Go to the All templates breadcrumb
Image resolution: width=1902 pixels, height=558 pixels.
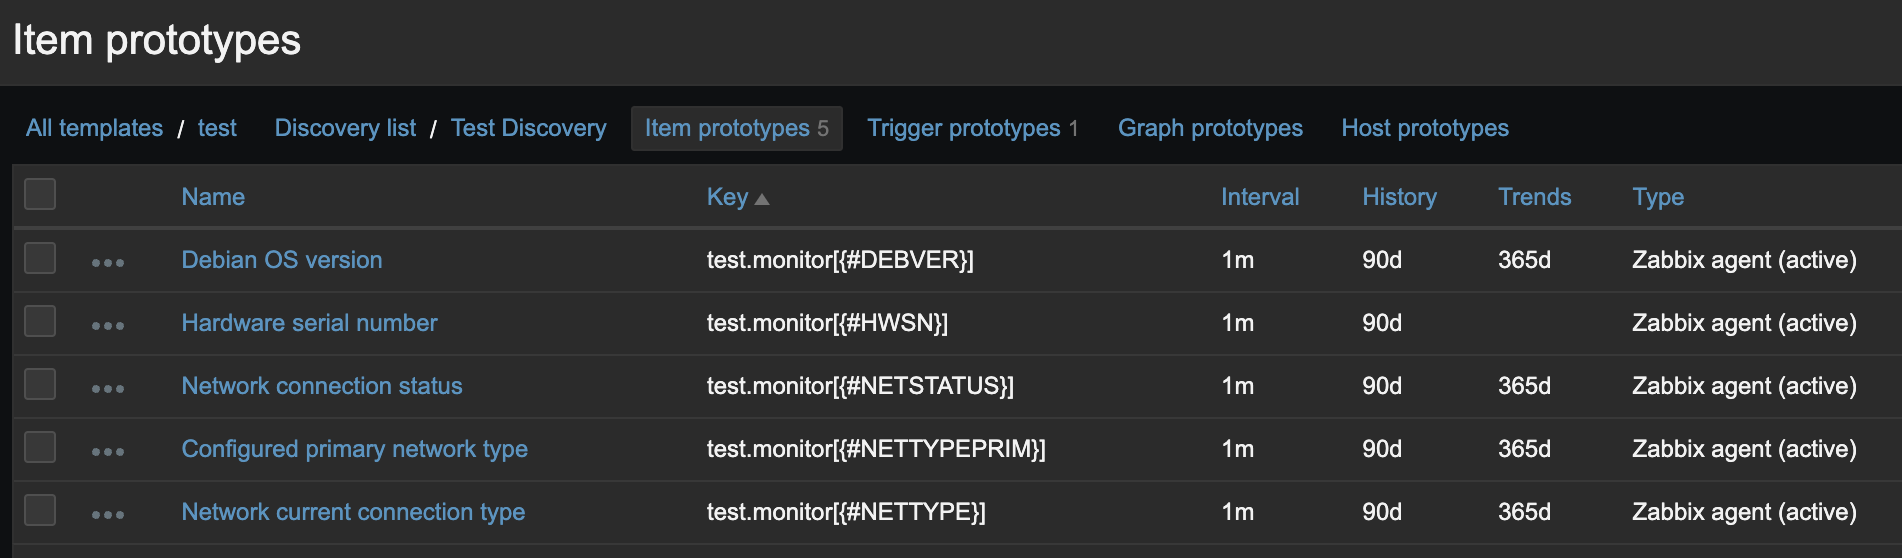[x=94, y=128]
